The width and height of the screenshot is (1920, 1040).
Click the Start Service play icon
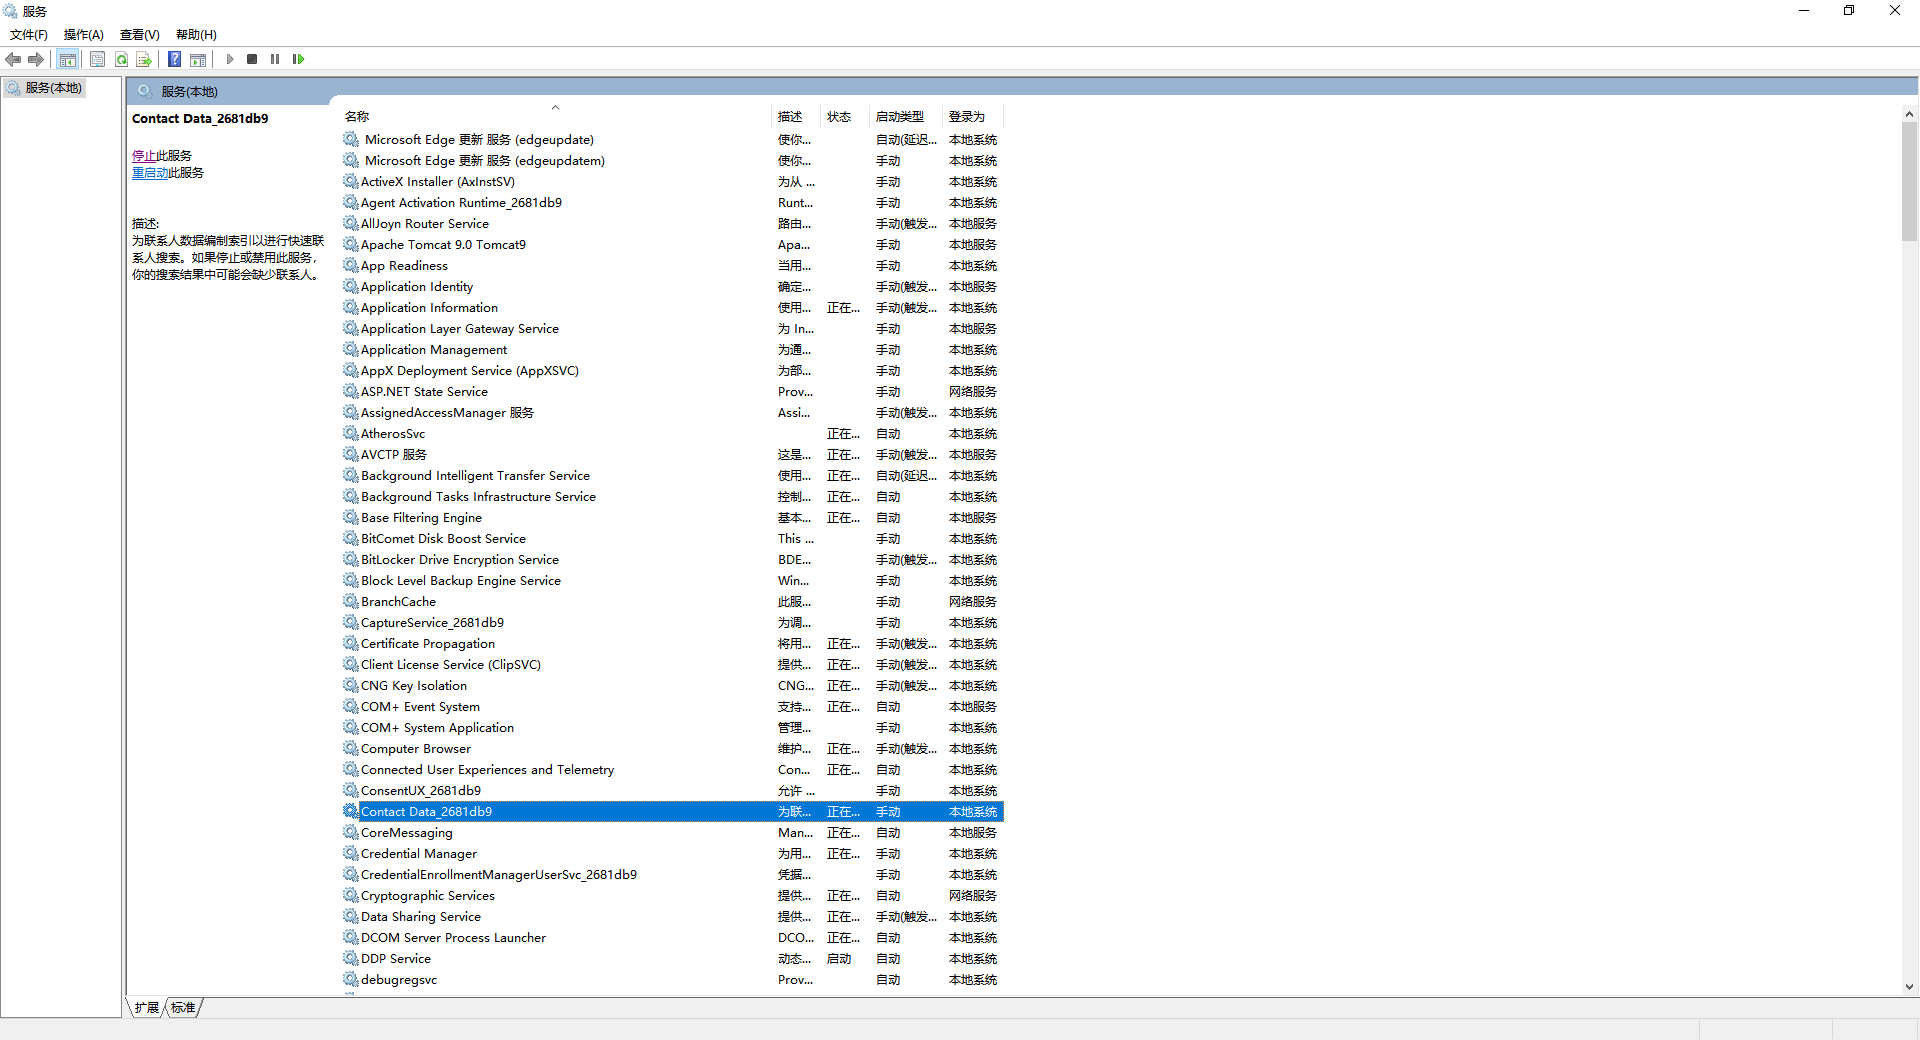pyautogui.click(x=230, y=59)
